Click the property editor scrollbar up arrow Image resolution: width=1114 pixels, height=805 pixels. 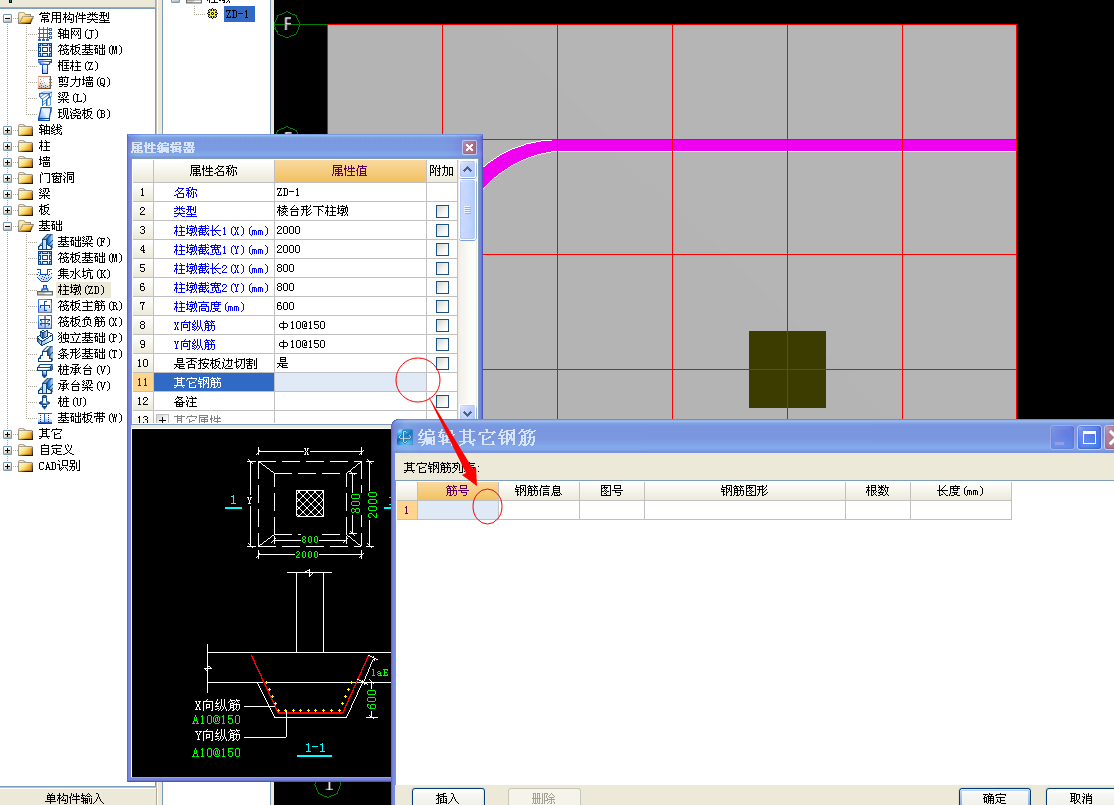pos(467,169)
